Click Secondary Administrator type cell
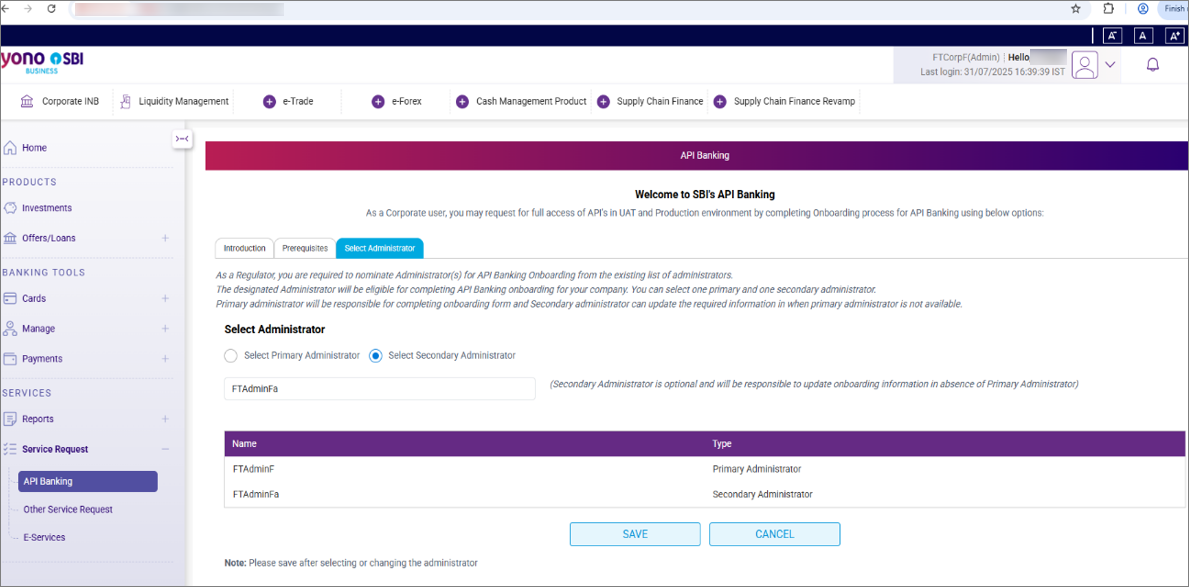1189x587 pixels. click(762, 494)
